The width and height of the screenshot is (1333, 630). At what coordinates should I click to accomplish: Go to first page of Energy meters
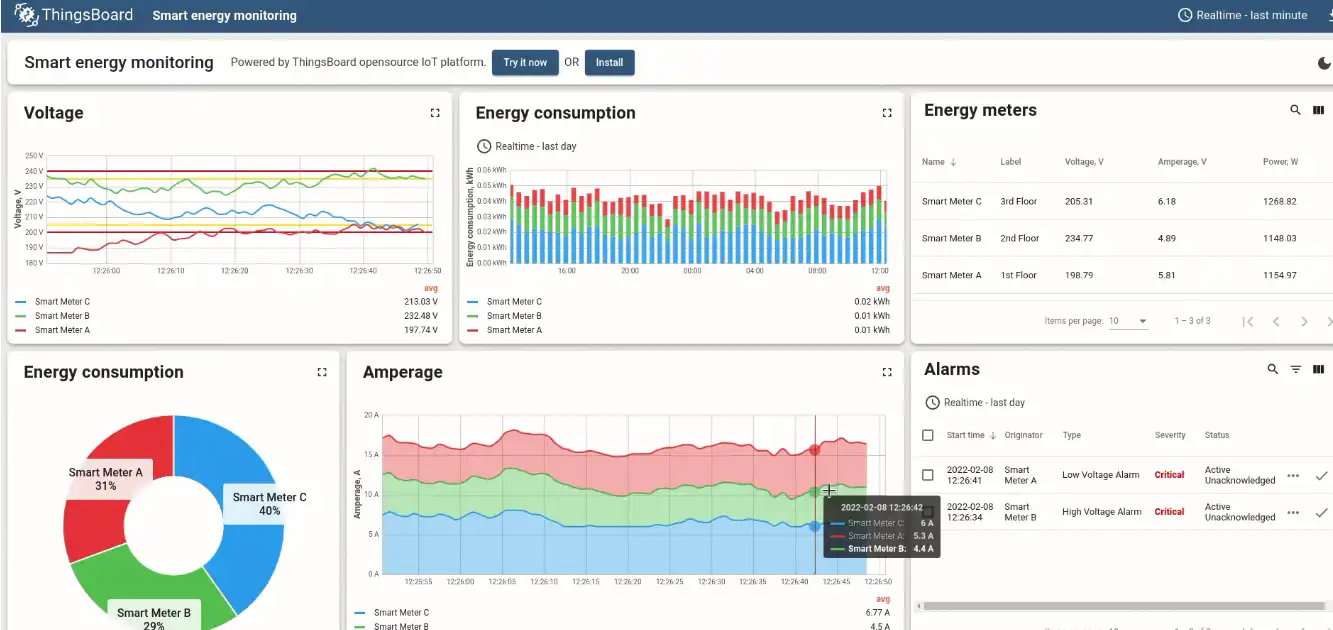click(x=1248, y=321)
